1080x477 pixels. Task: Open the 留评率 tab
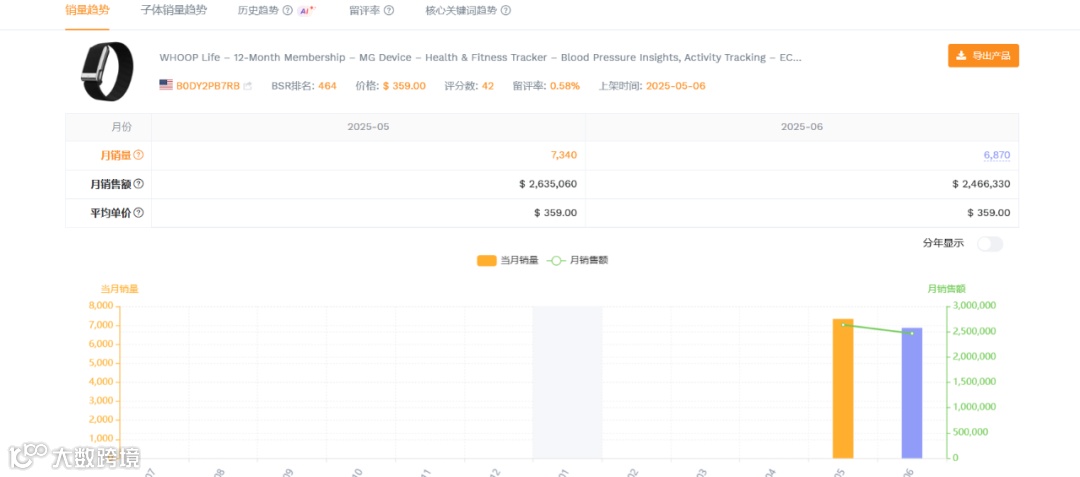point(366,10)
